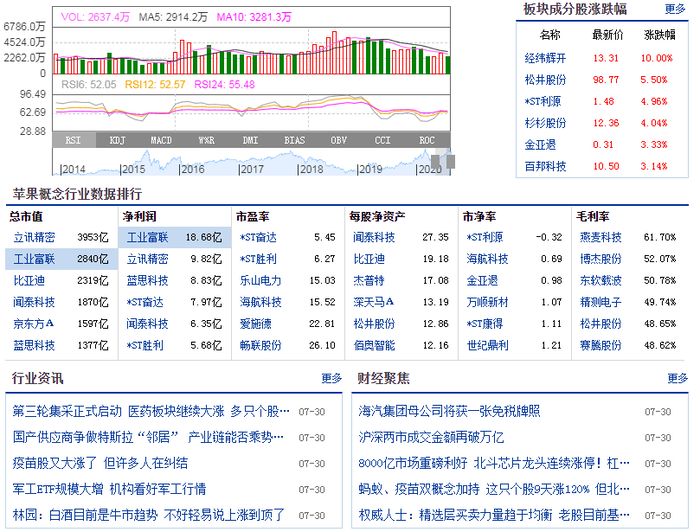Image resolution: width=700 pixels, height=532 pixels.
Task: Open 佰奥智能 under 每股净资产 ranking
Action: [374, 345]
